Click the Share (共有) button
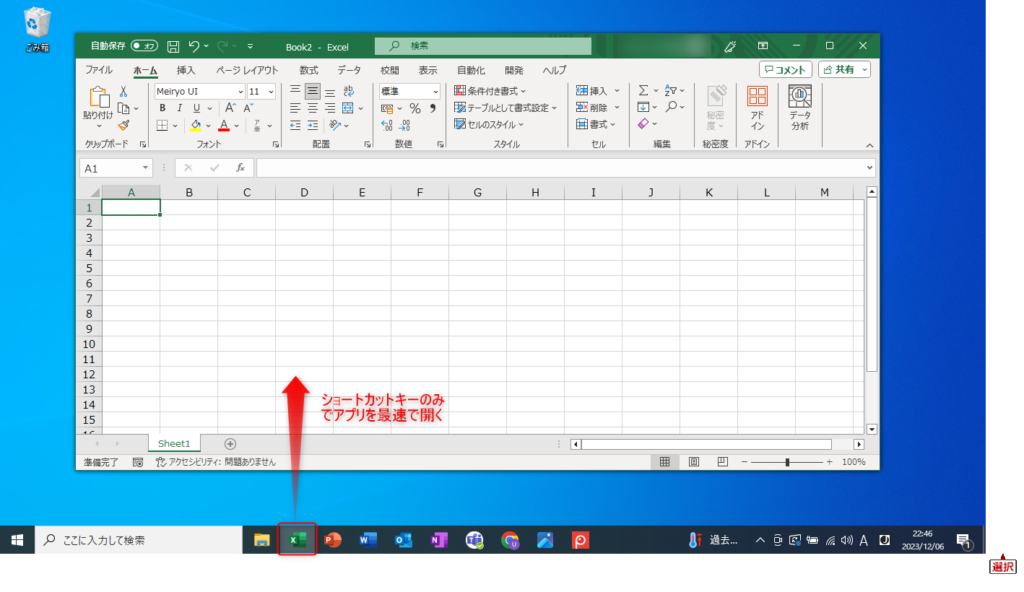 (844, 70)
